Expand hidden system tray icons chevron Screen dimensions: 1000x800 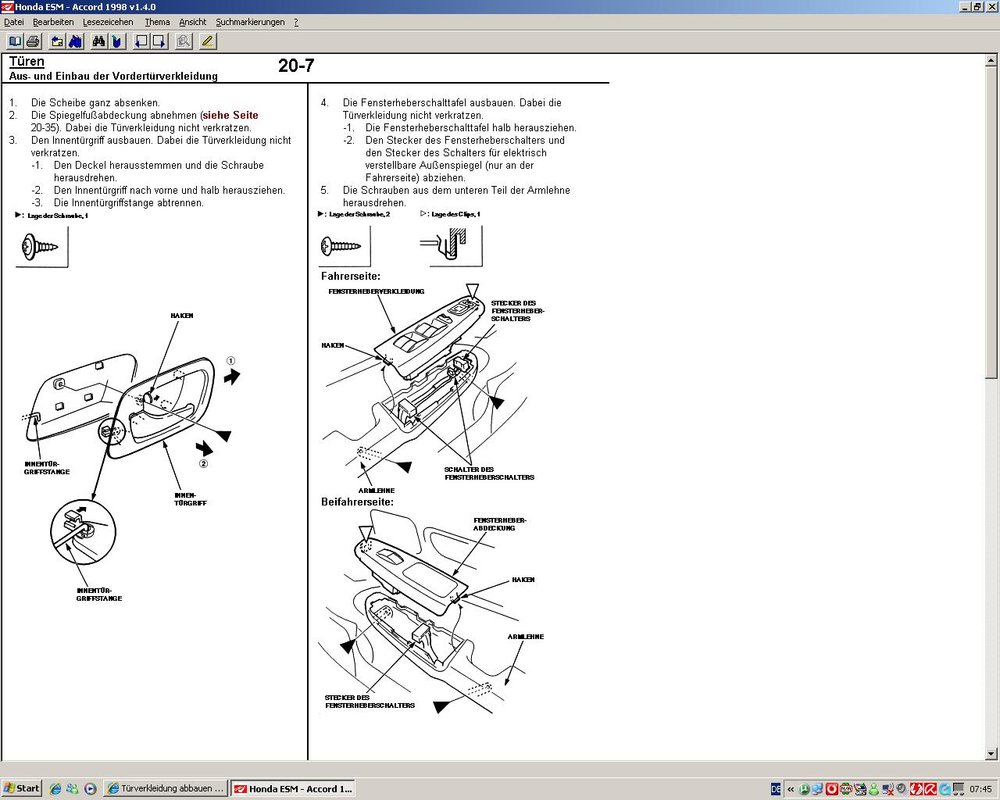[789, 788]
